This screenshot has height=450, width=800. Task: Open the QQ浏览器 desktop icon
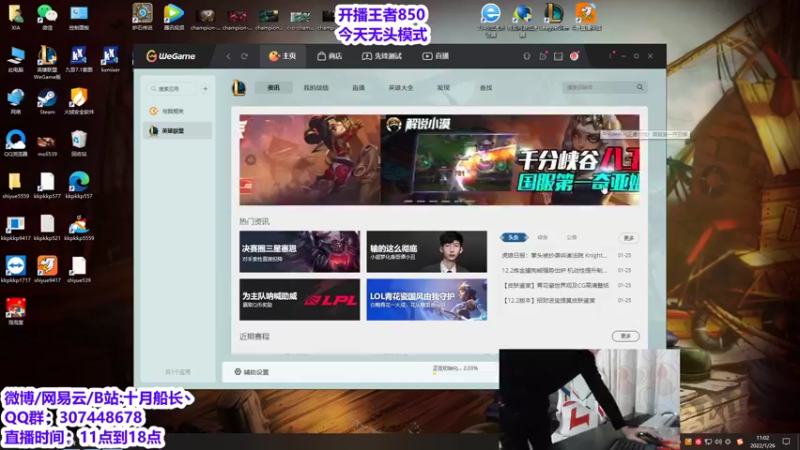point(15,143)
